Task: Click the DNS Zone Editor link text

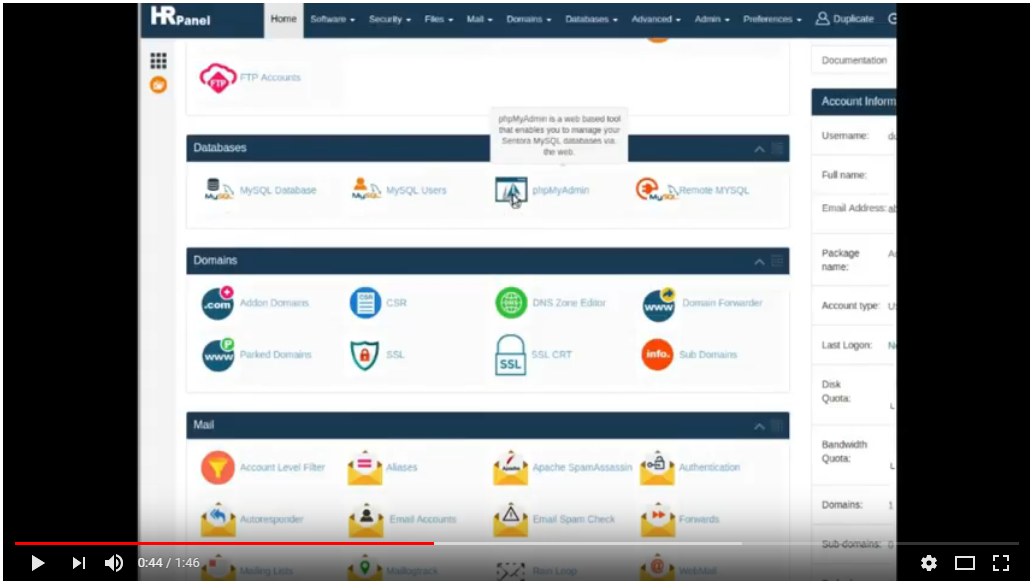Action: coord(569,303)
